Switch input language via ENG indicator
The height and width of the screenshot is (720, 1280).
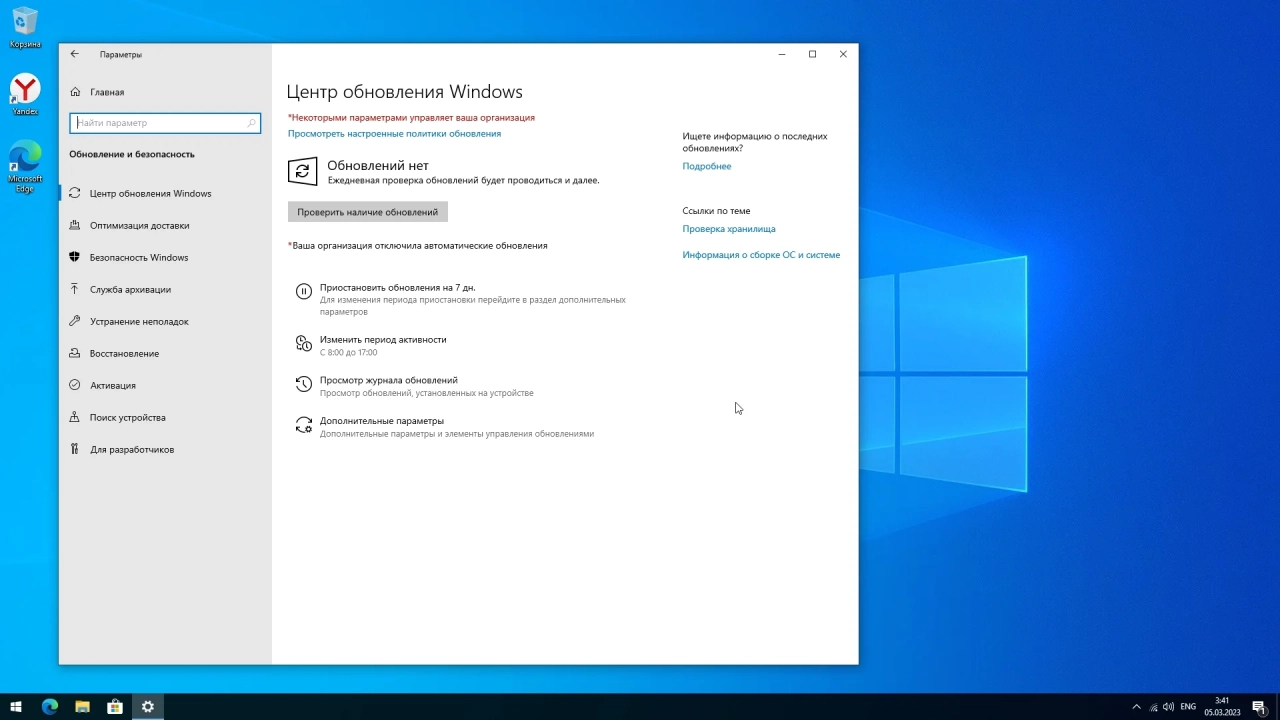[x=1188, y=707]
